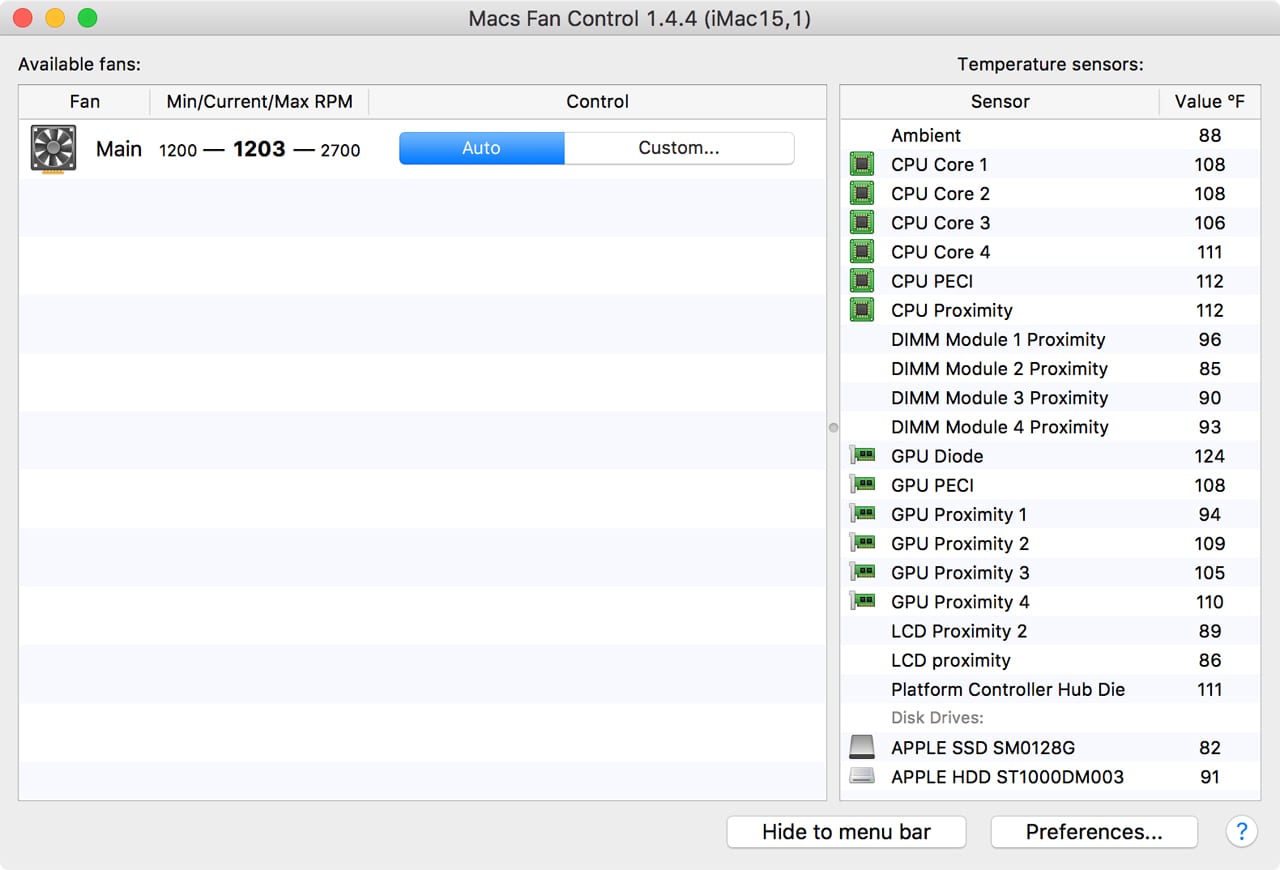Viewport: 1280px width, 870px height.
Task: Open the Preferences... dialog
Action: 1093,831
